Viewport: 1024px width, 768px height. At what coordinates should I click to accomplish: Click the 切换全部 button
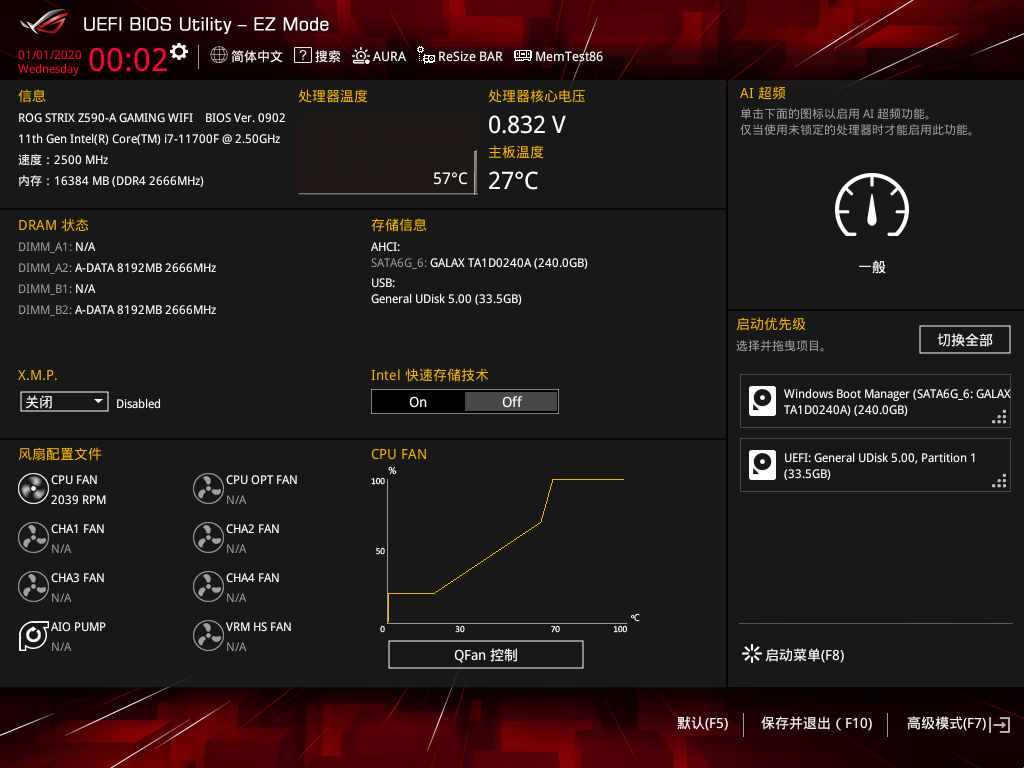tap(964, 340)
